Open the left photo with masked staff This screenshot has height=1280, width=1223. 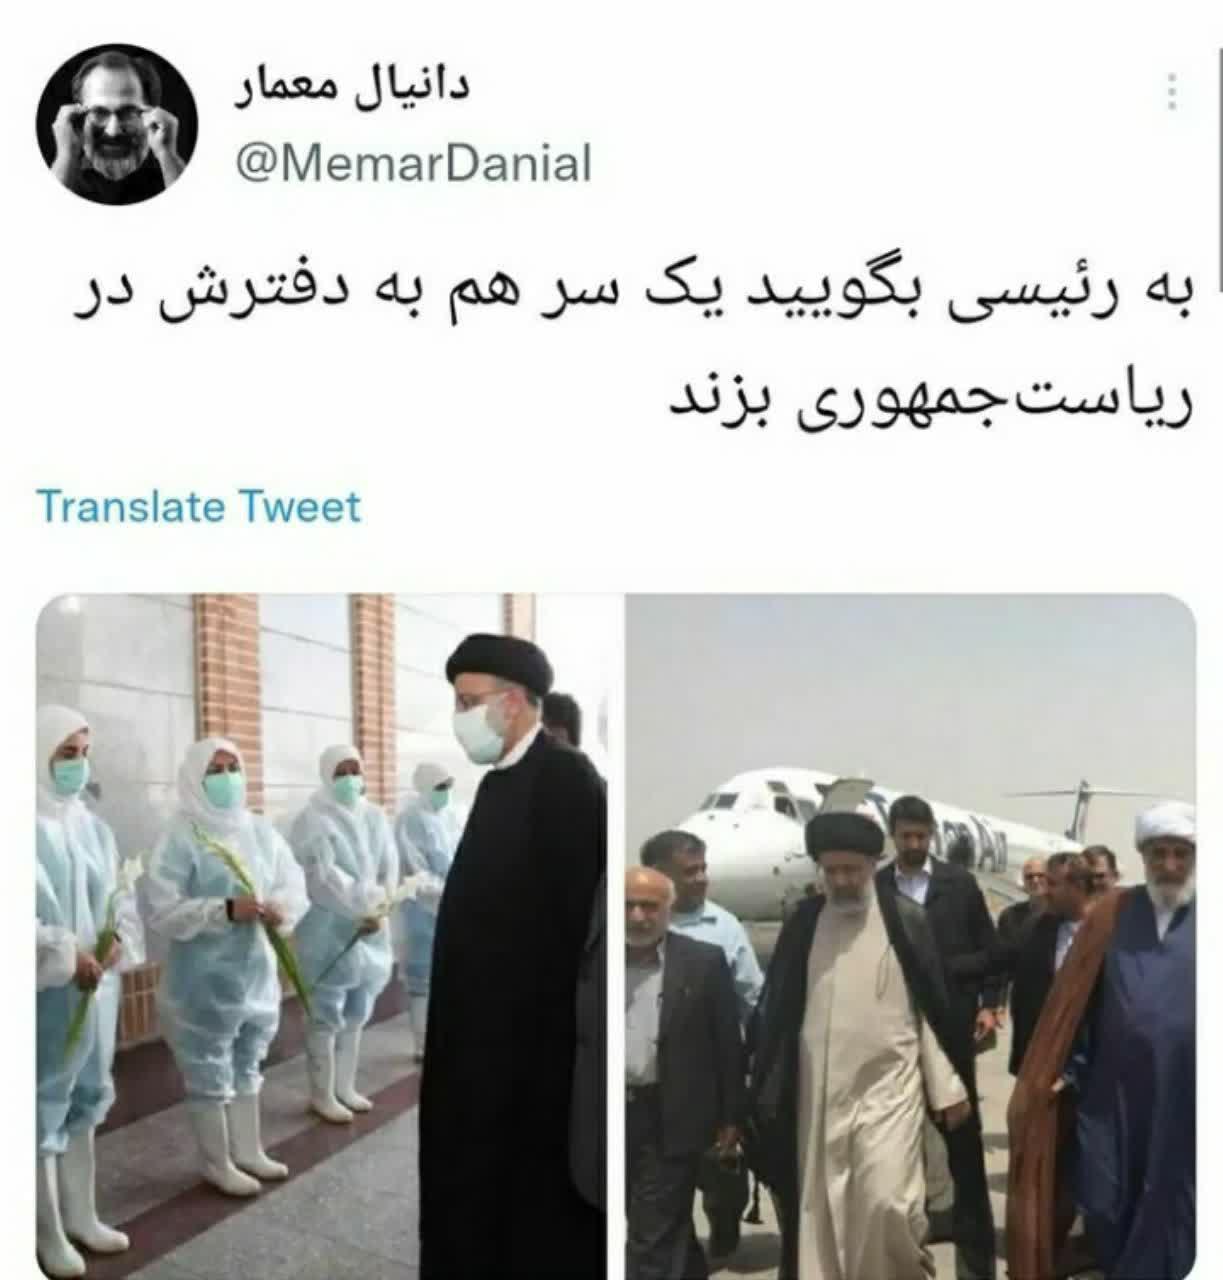(322, 936)
